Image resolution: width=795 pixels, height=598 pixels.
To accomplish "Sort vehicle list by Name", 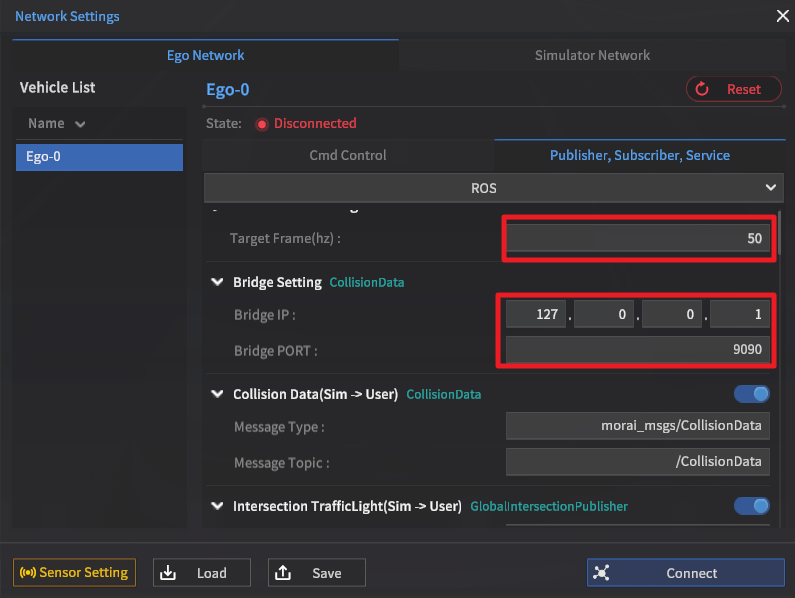I will [x=56, y=123].
